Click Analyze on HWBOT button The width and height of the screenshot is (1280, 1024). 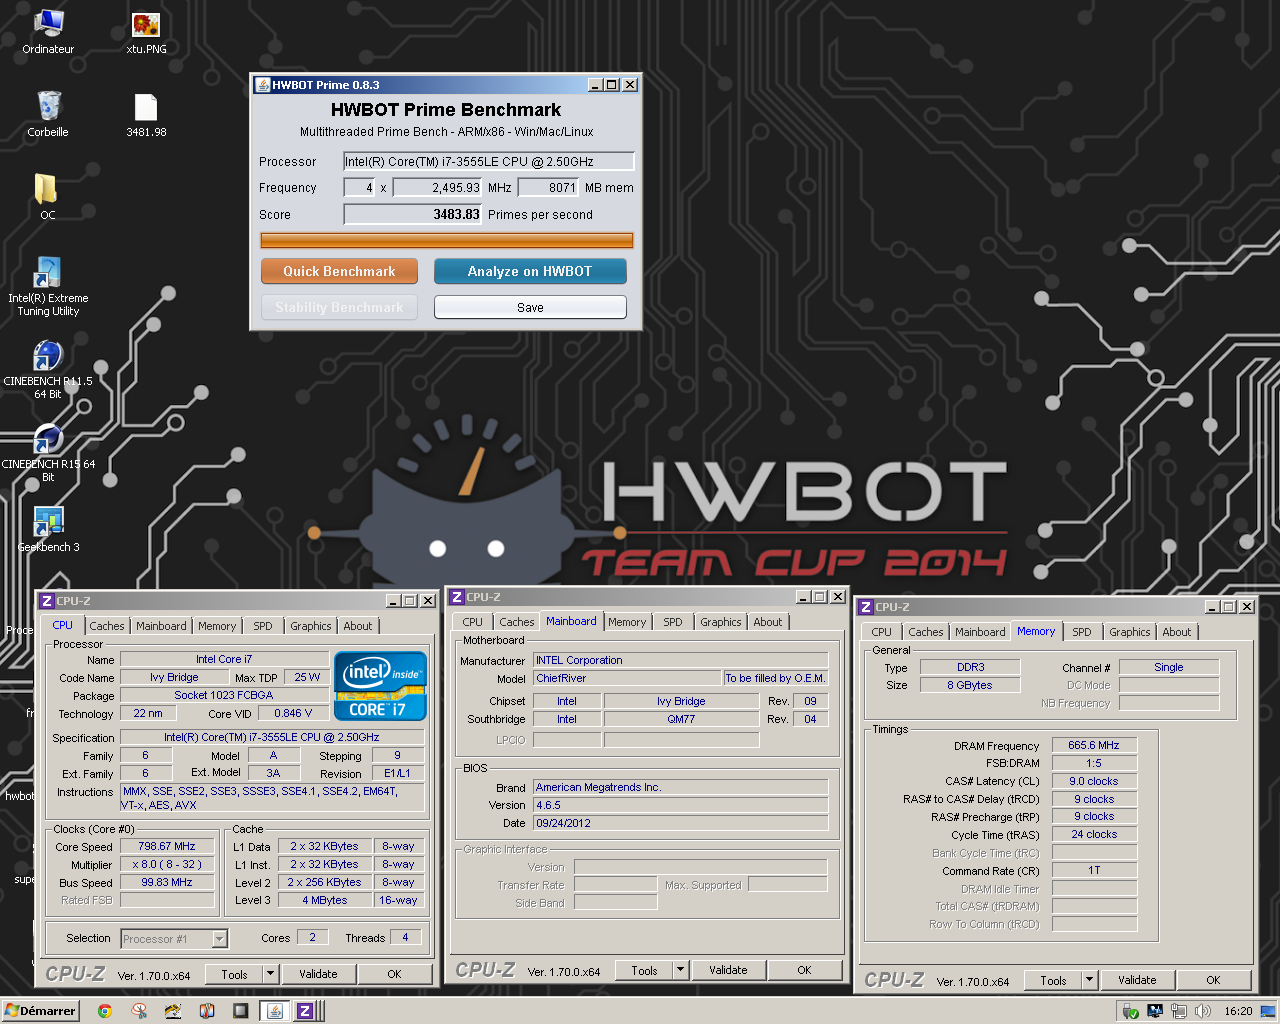(530, 271)
